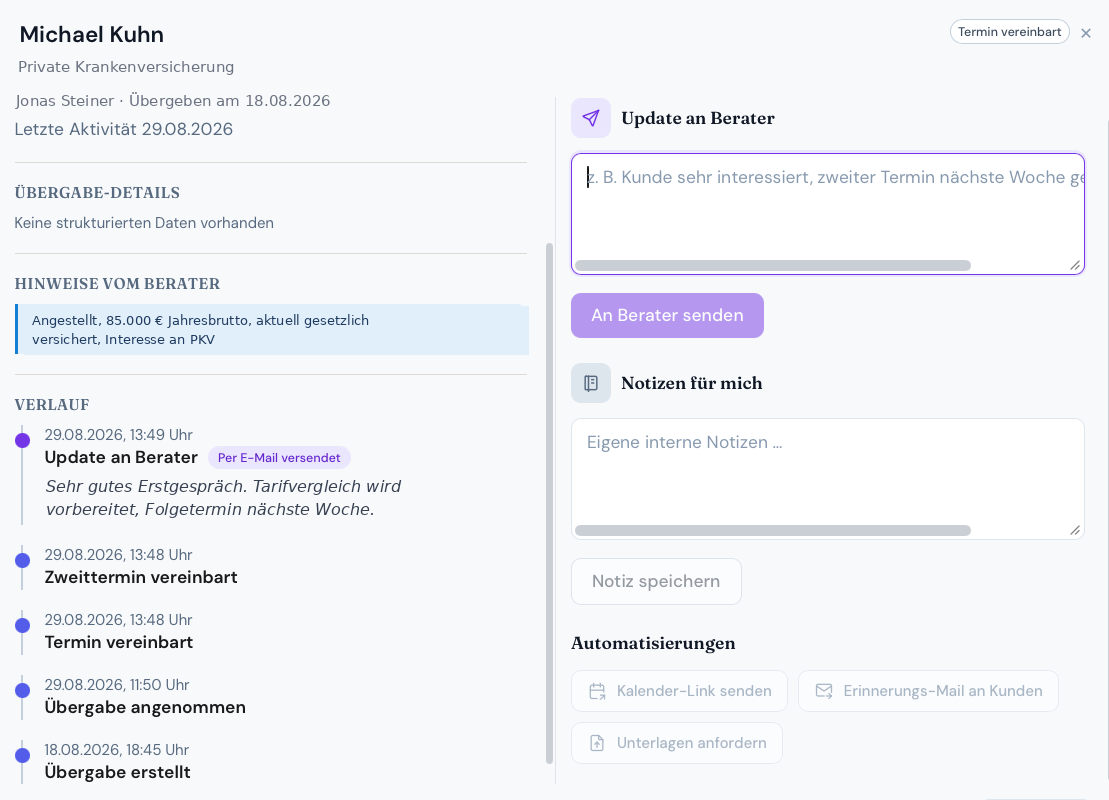This screenshot has width=1109, height=800.
Task: Click into the Eigene interne Notizen field
Action: click(x=828, y=479)
